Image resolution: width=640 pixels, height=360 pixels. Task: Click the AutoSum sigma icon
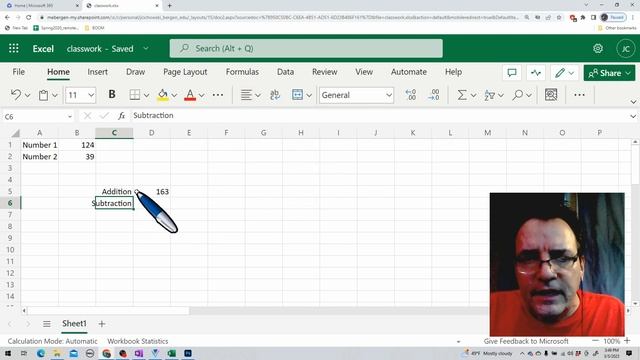(462, 95)
